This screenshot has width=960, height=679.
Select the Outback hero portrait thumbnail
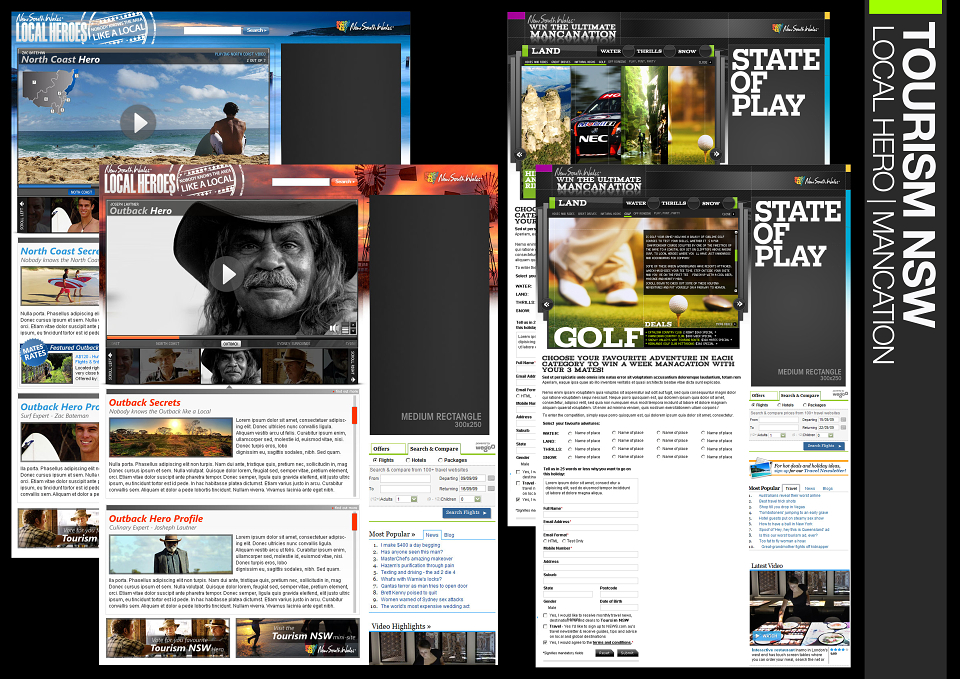point(231,366)
